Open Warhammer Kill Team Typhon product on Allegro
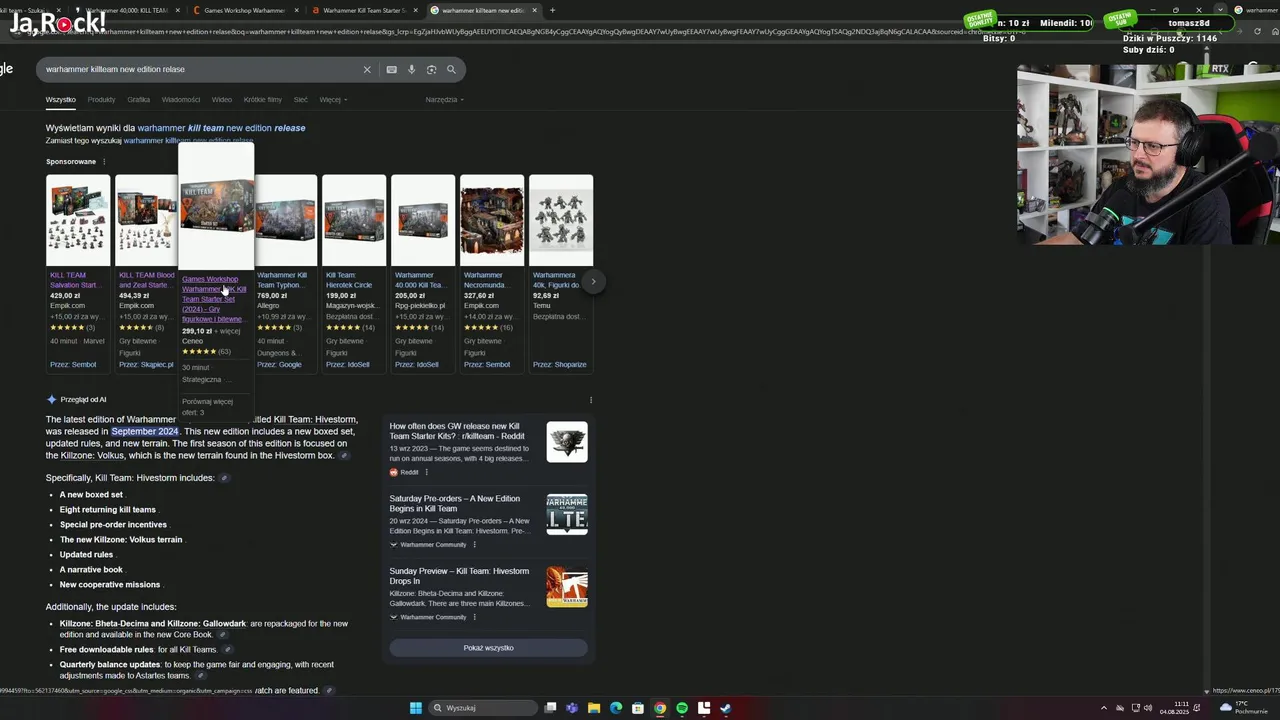 (x=282, y=280)
